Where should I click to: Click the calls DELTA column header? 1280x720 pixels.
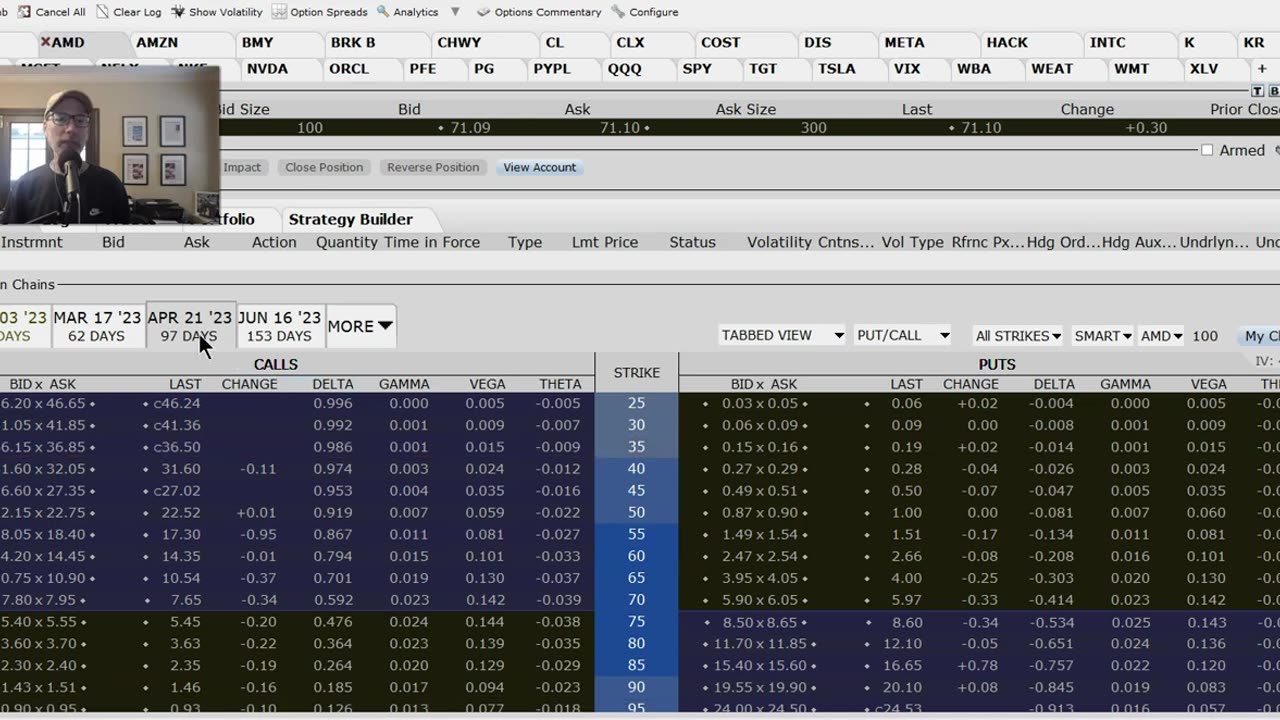(332, 384)
